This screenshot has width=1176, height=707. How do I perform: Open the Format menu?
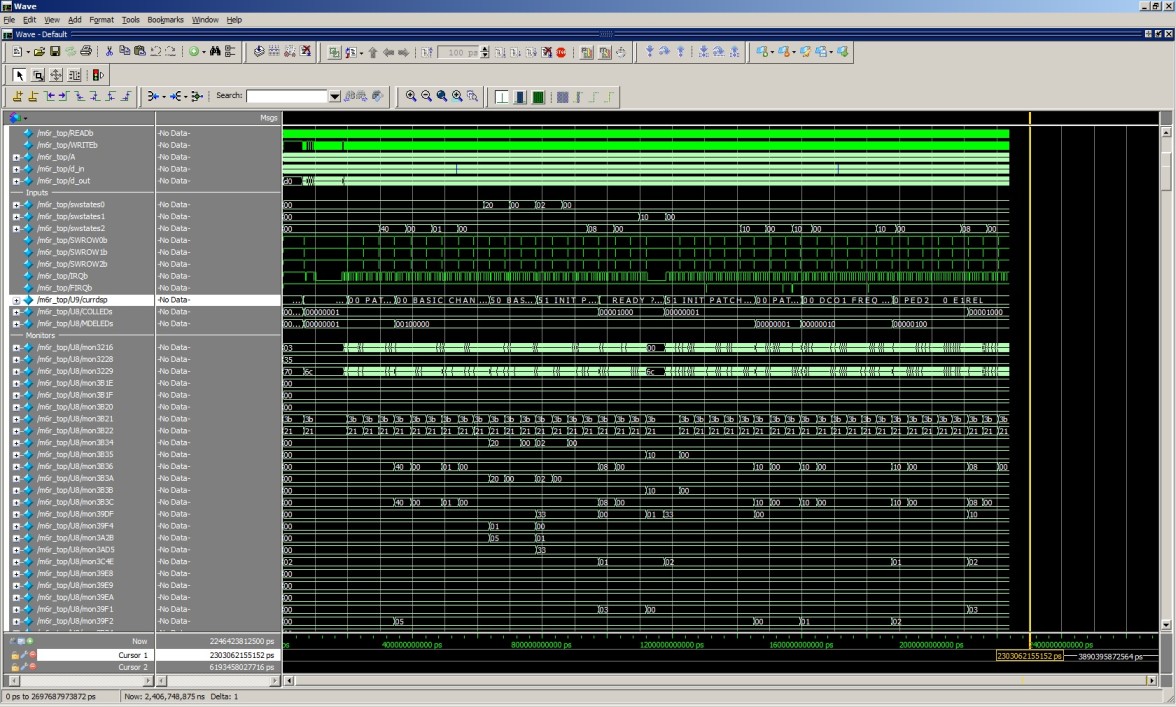[x=101, y=20]
